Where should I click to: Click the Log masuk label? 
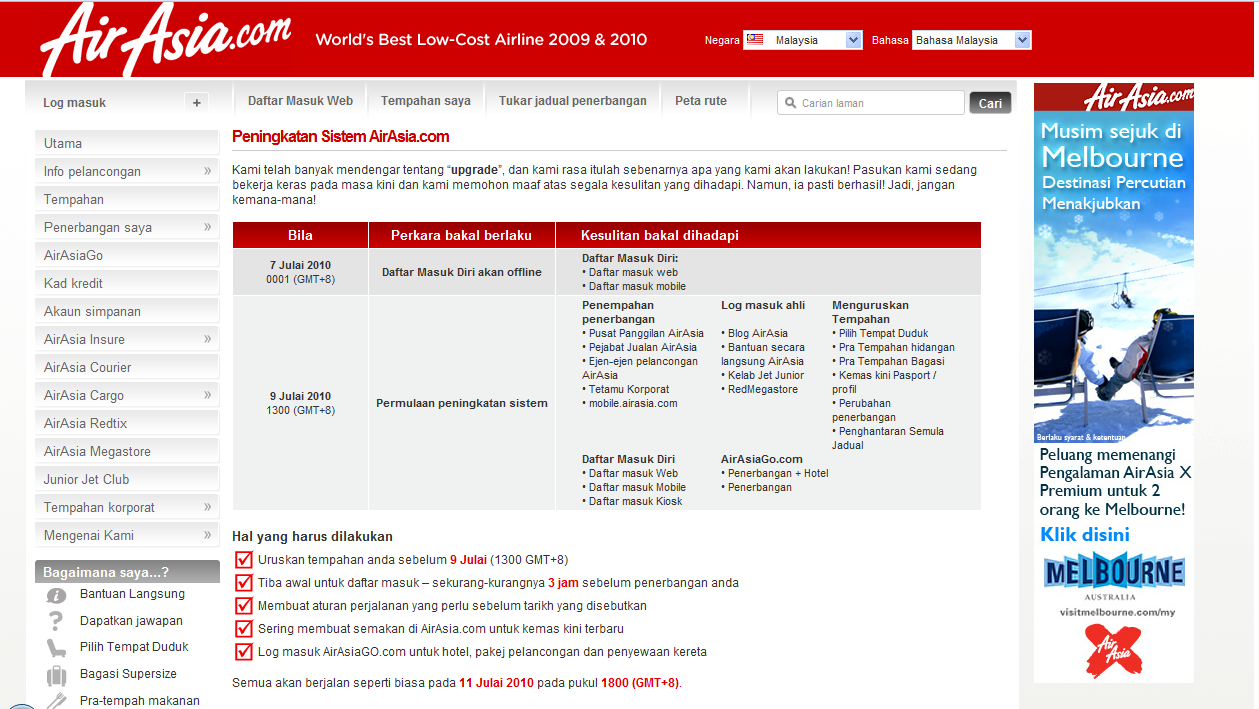pos(74,103)
